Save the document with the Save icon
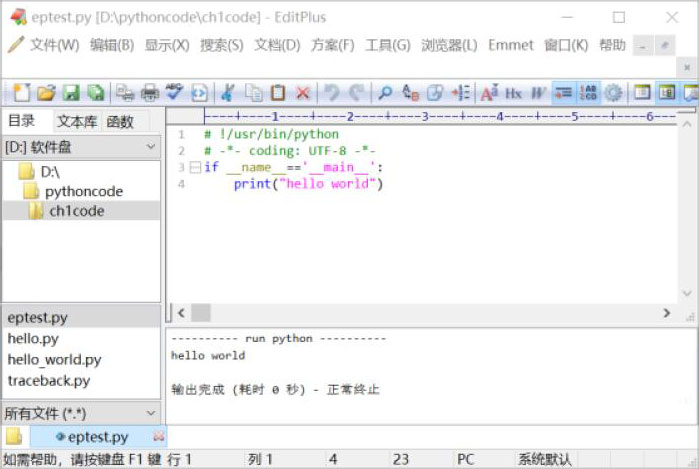699x469 pixels. [x=71, y=93]
